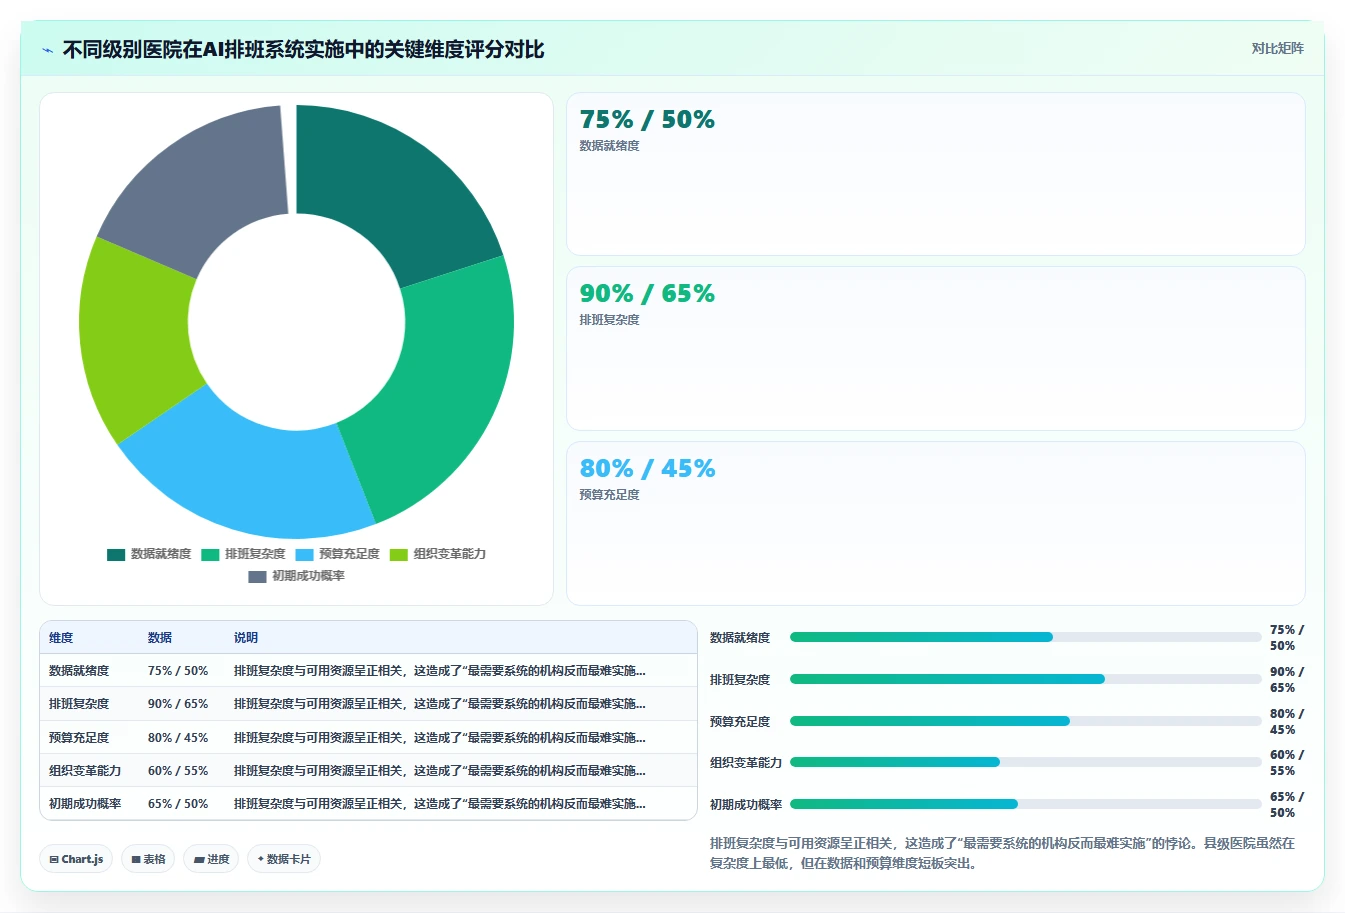The width and height of the screenshot is (1345, 913).
Task: Click the dashboard title text
Action: [303, 50]
